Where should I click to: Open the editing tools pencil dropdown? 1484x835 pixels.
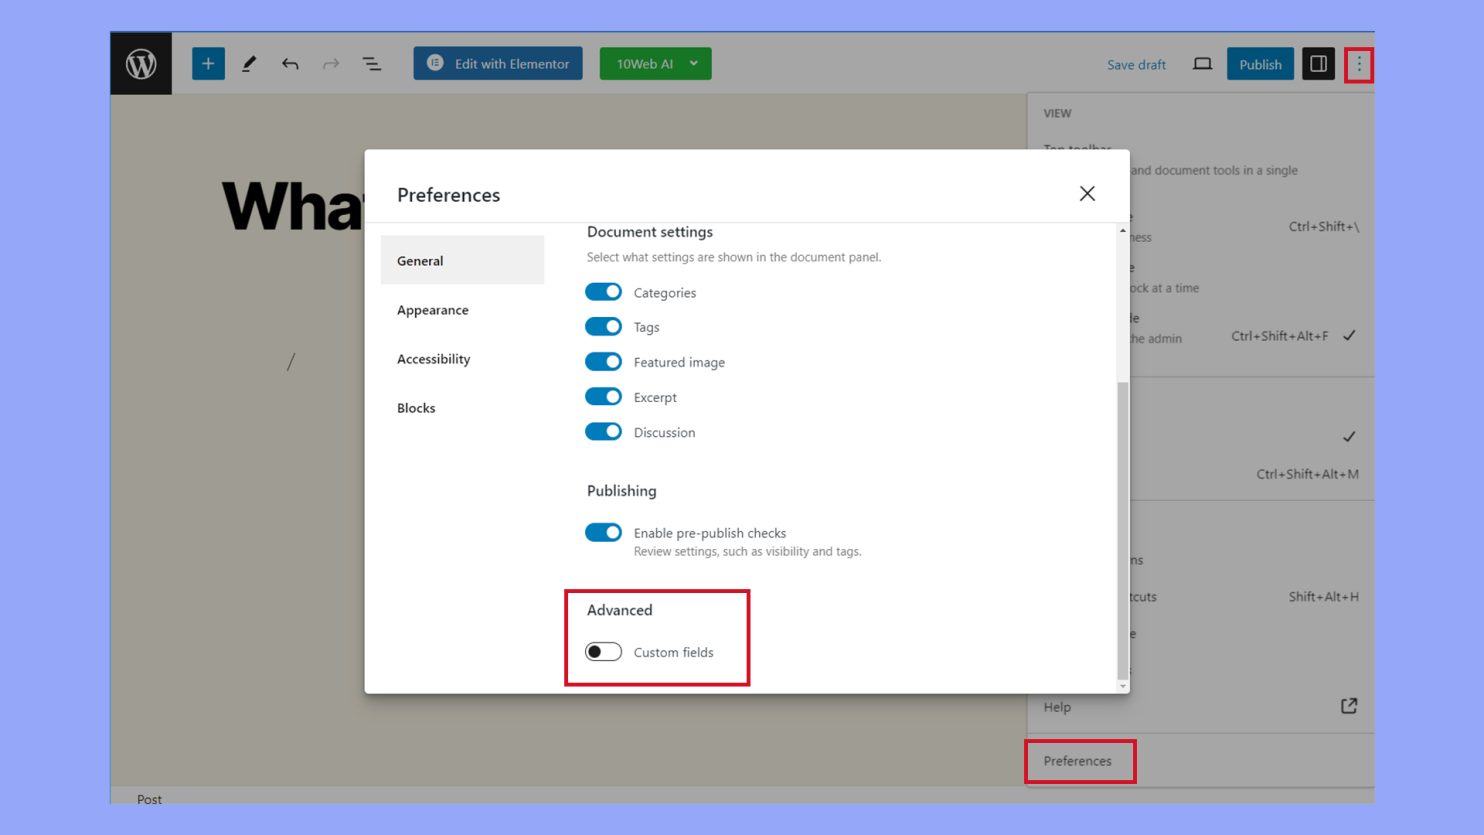[x=249, y=63]
